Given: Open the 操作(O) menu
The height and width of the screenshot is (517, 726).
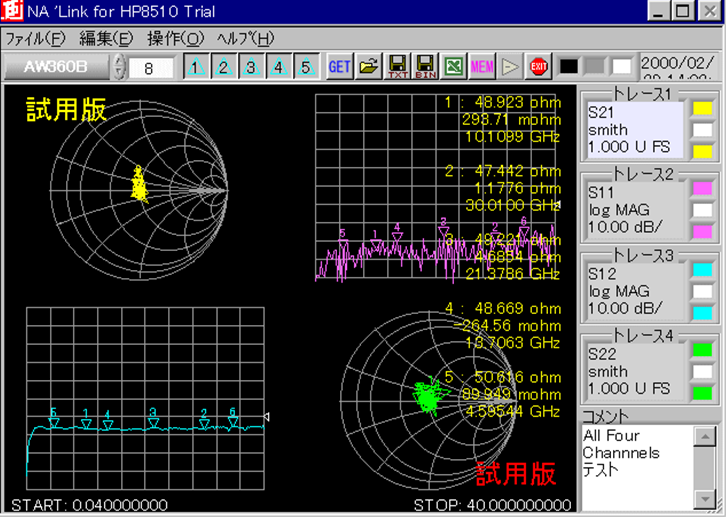Looking at the screenshot, I should pyautogui.click(x=175, y=38).
